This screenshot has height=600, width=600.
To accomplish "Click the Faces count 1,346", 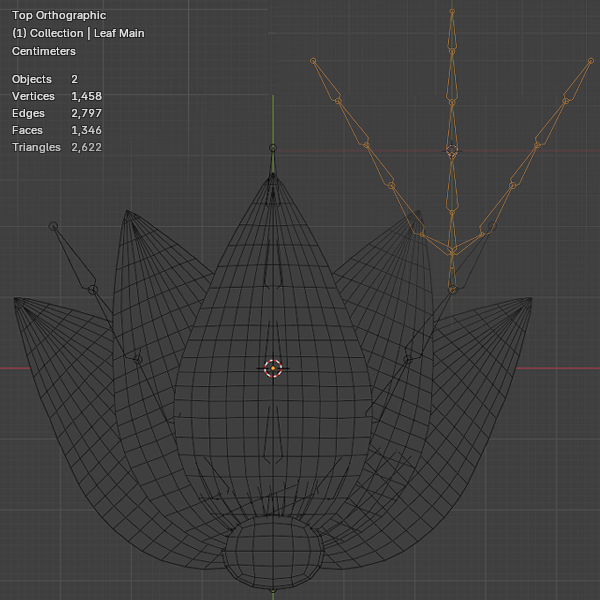I will (86, 130).
